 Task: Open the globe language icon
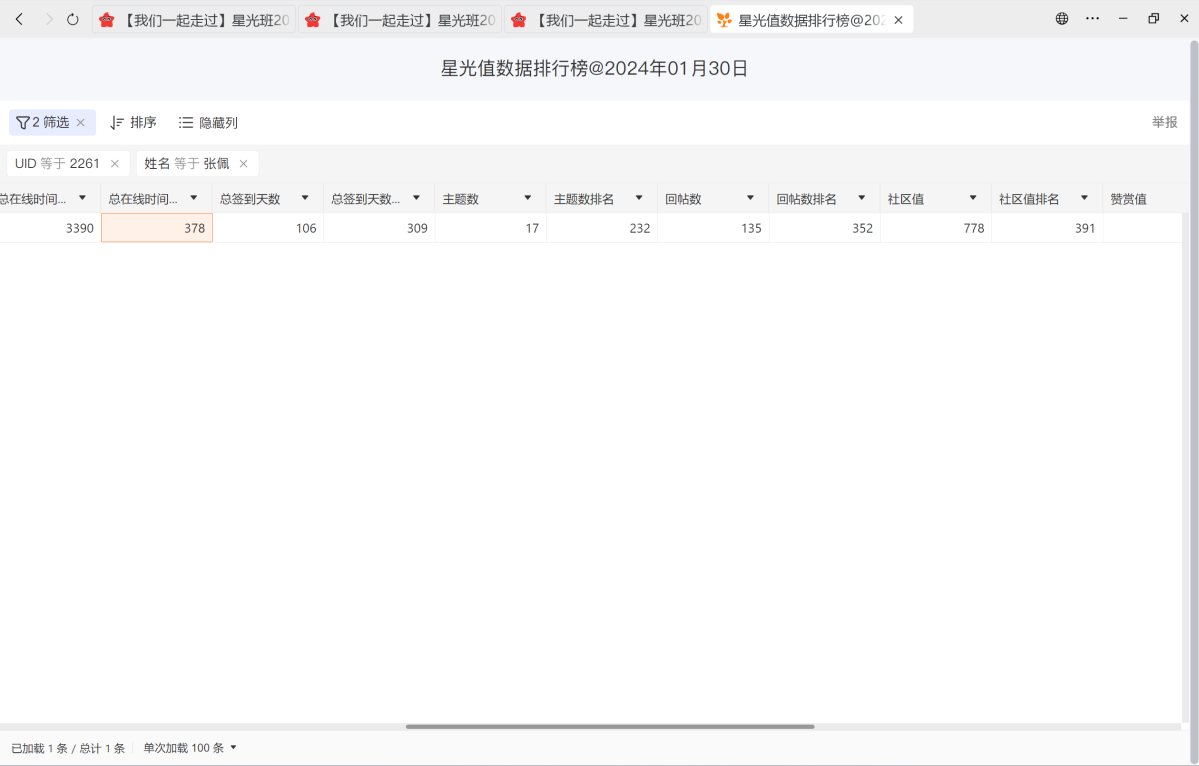pos(1062,19)
